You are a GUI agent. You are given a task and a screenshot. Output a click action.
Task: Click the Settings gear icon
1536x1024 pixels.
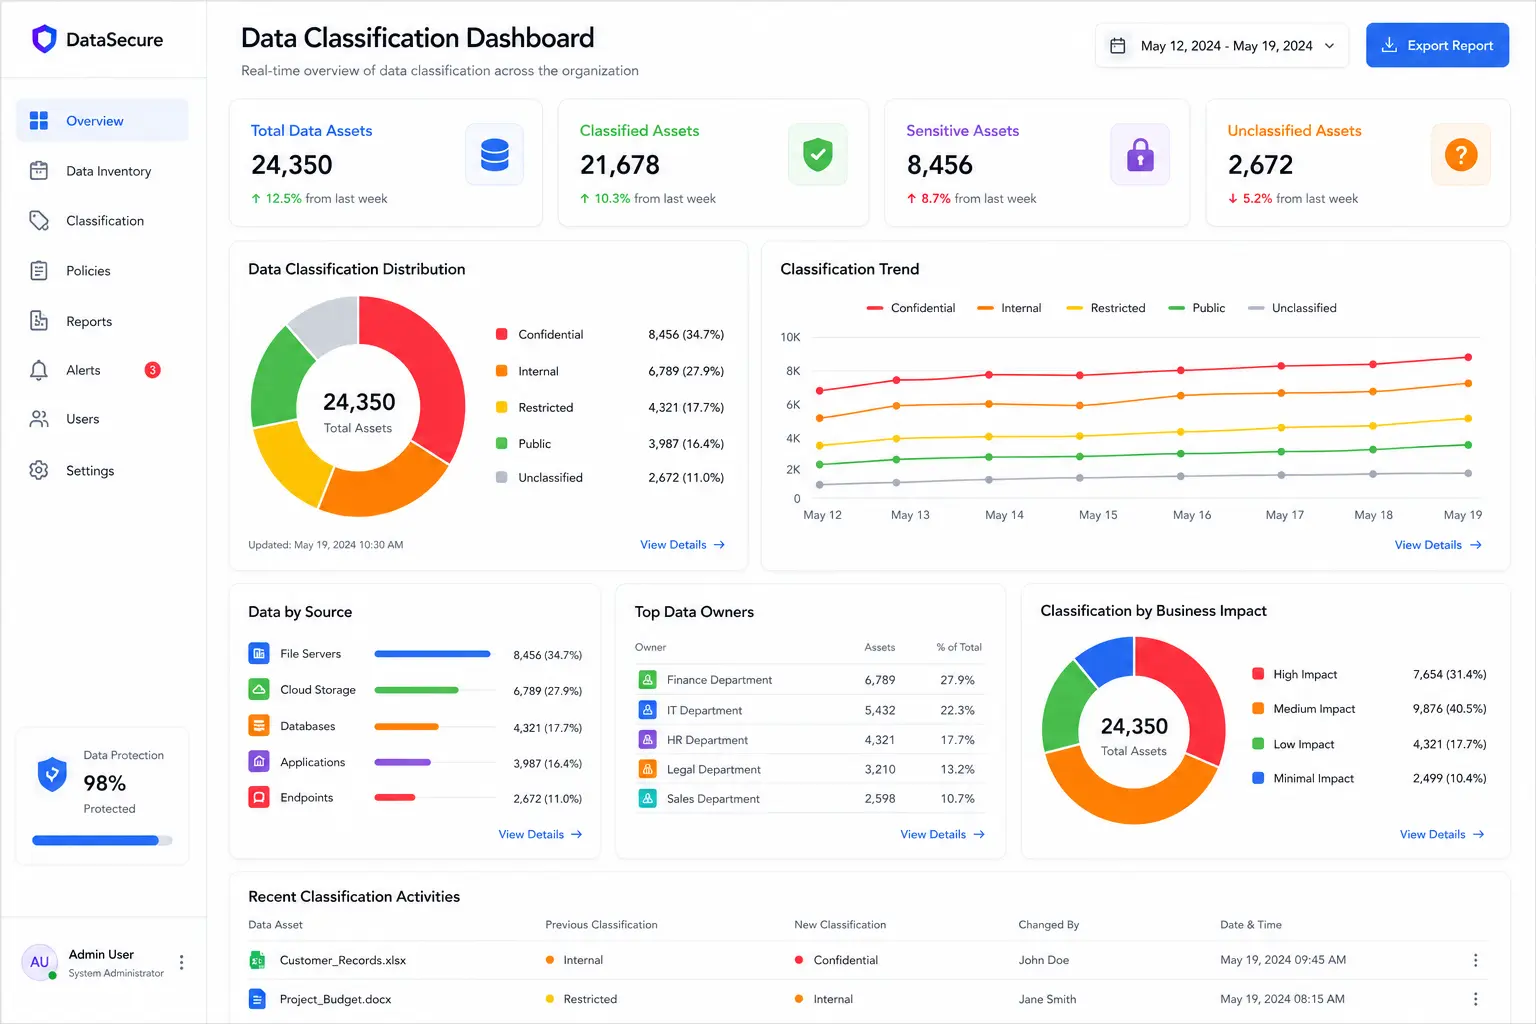(x=39, y=470)
